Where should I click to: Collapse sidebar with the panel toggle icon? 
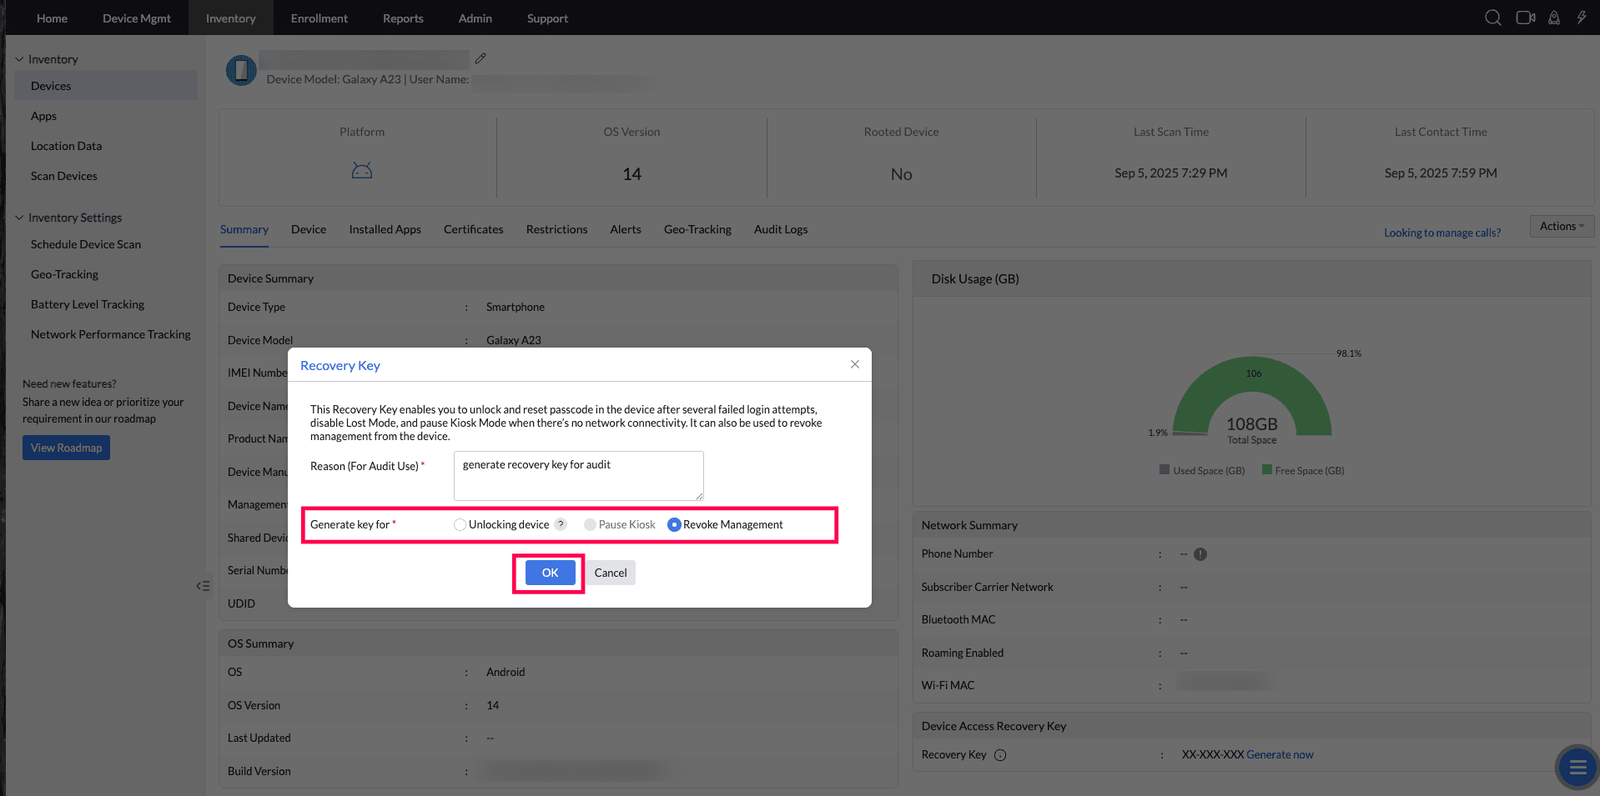click(203, 586)
